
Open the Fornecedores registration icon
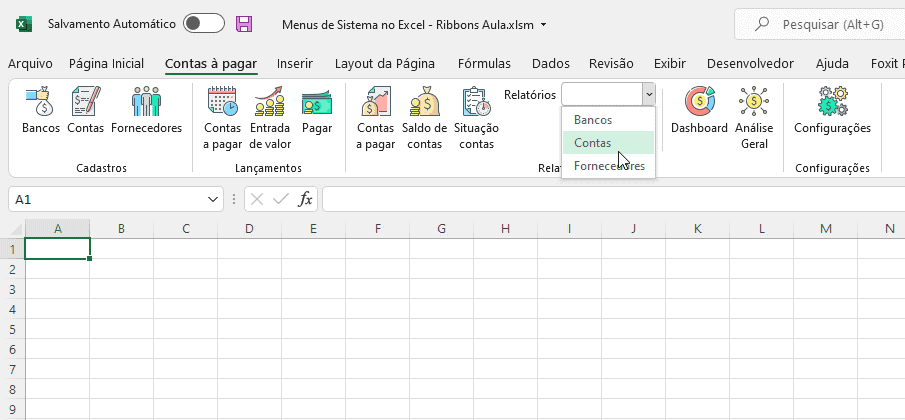point(146,102)
